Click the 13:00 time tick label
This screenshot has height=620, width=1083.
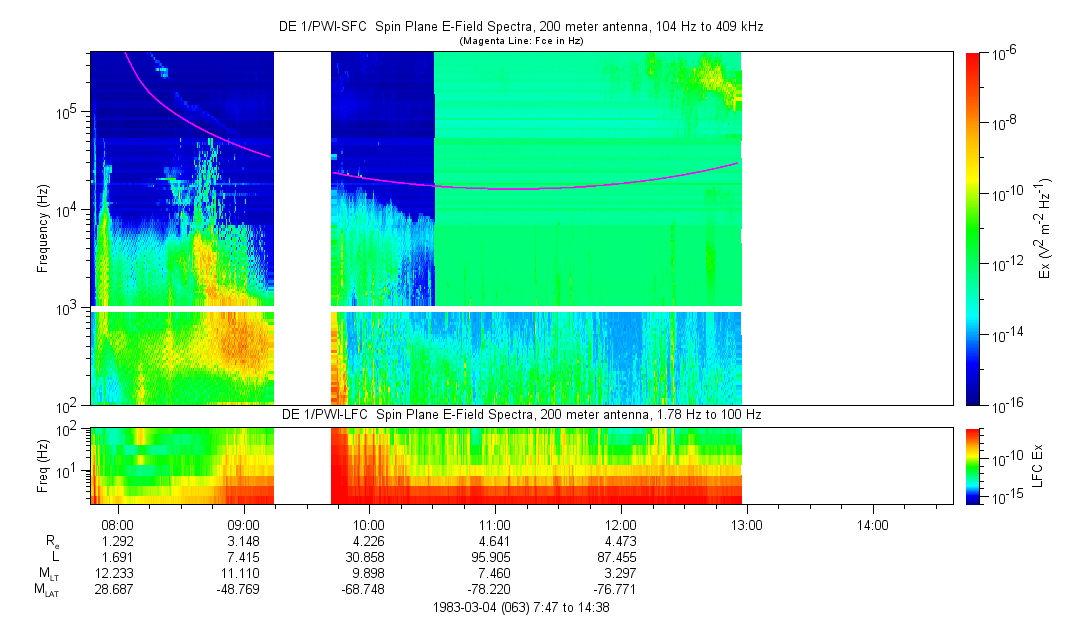(746, 524)
